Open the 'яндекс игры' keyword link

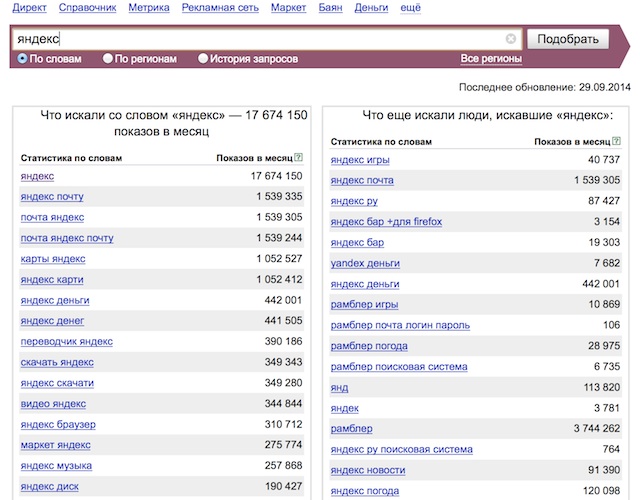(360, 160)
